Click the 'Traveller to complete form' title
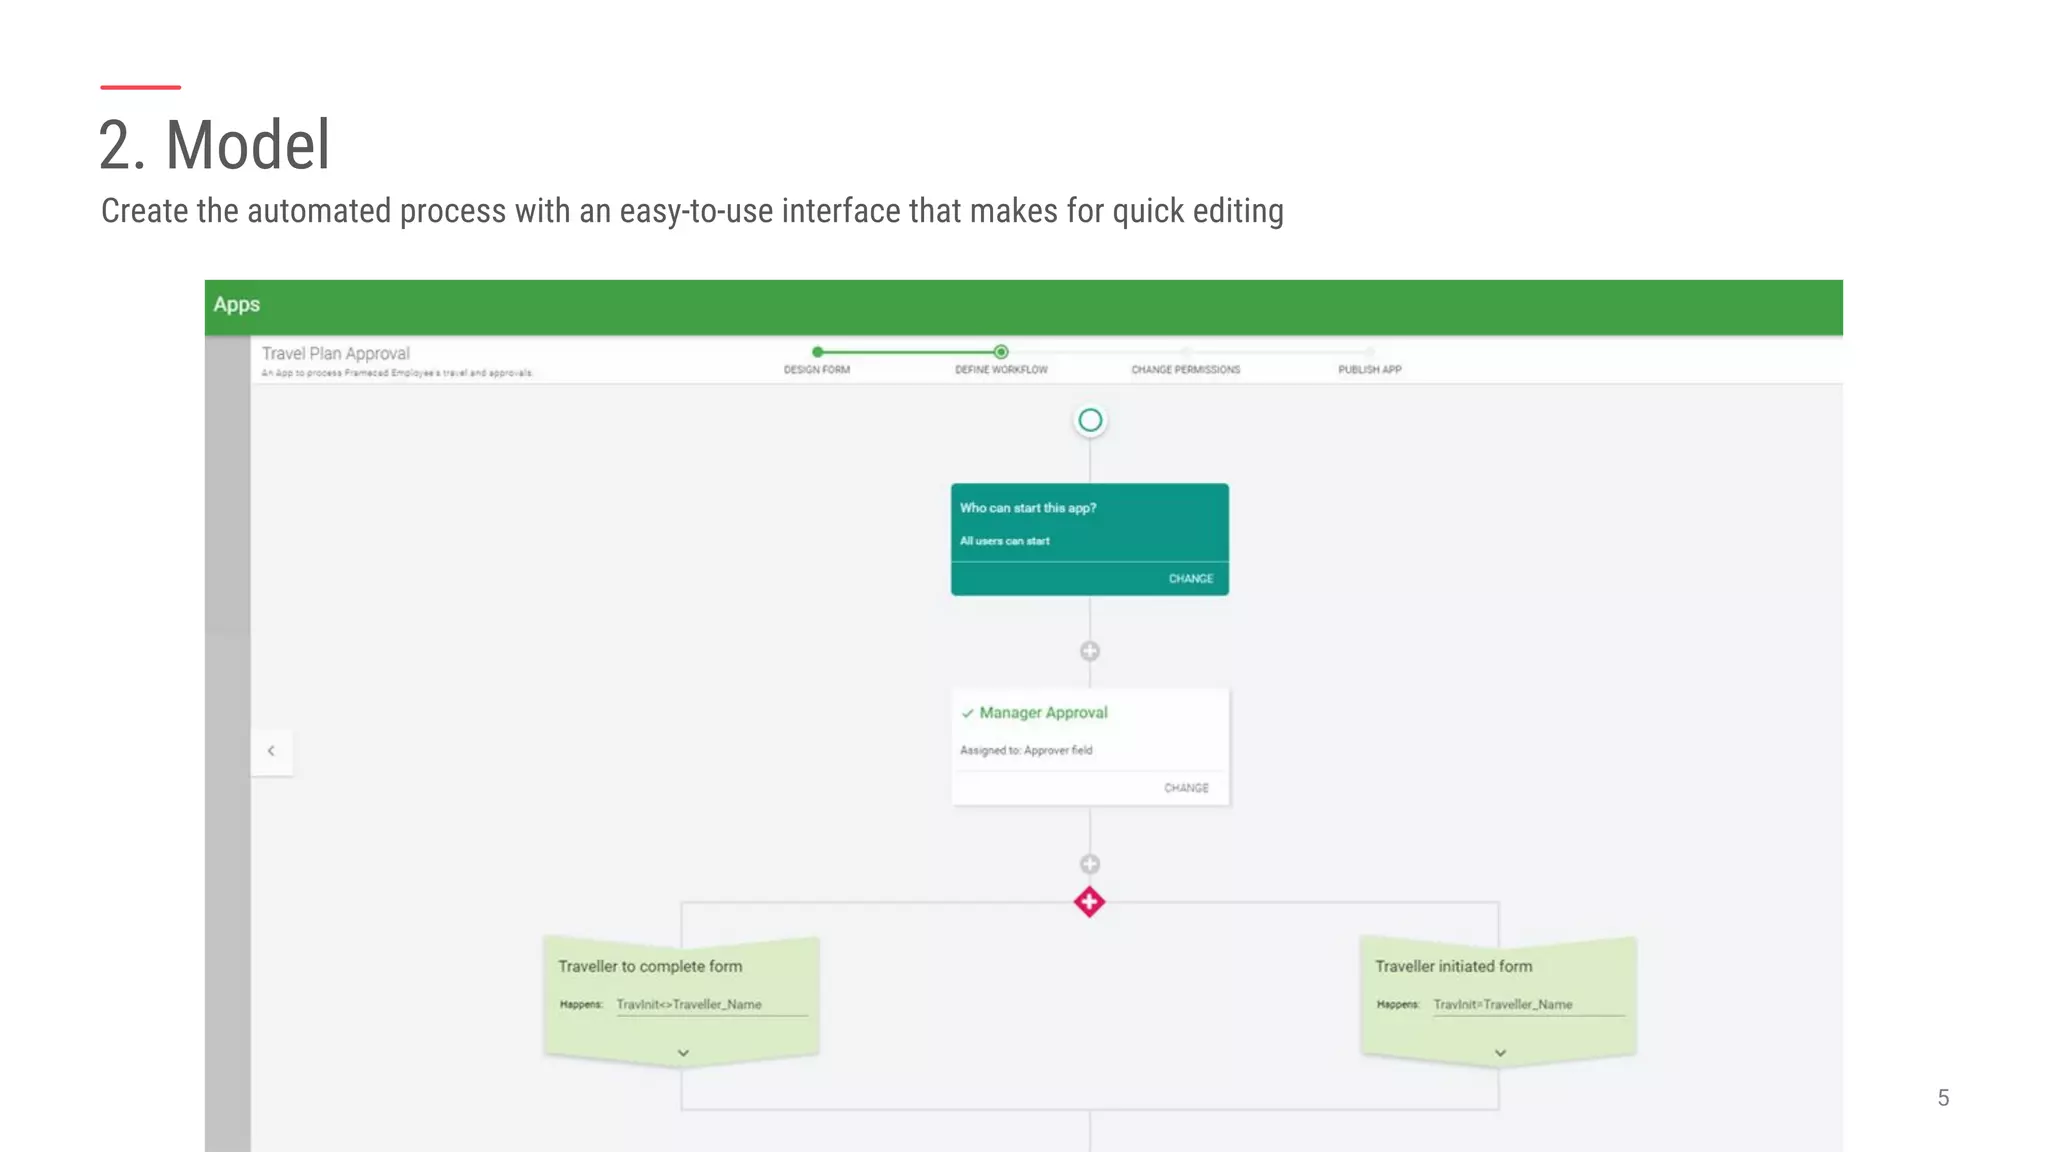Viewport: 2048px width, 1152px height. pyautogui.click(x=650, y=966)
